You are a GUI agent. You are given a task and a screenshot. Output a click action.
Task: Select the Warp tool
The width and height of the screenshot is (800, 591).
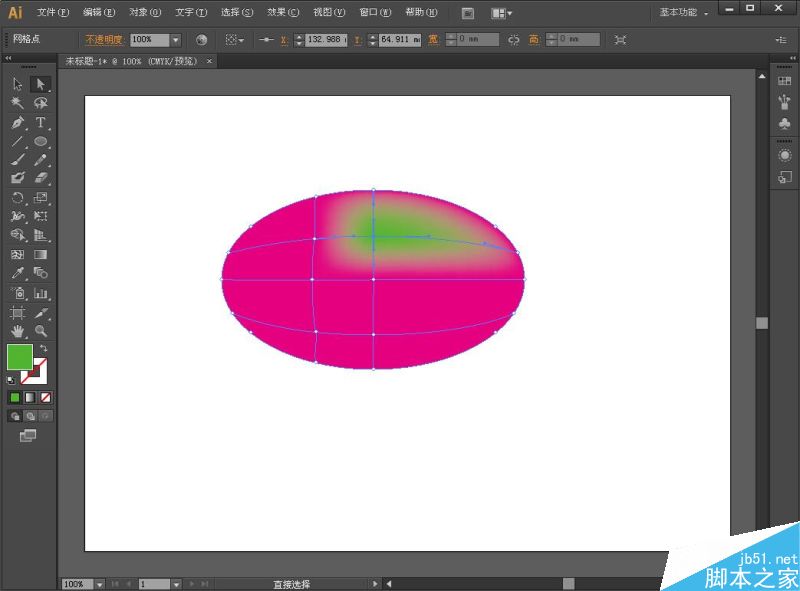tap(17, 216)
